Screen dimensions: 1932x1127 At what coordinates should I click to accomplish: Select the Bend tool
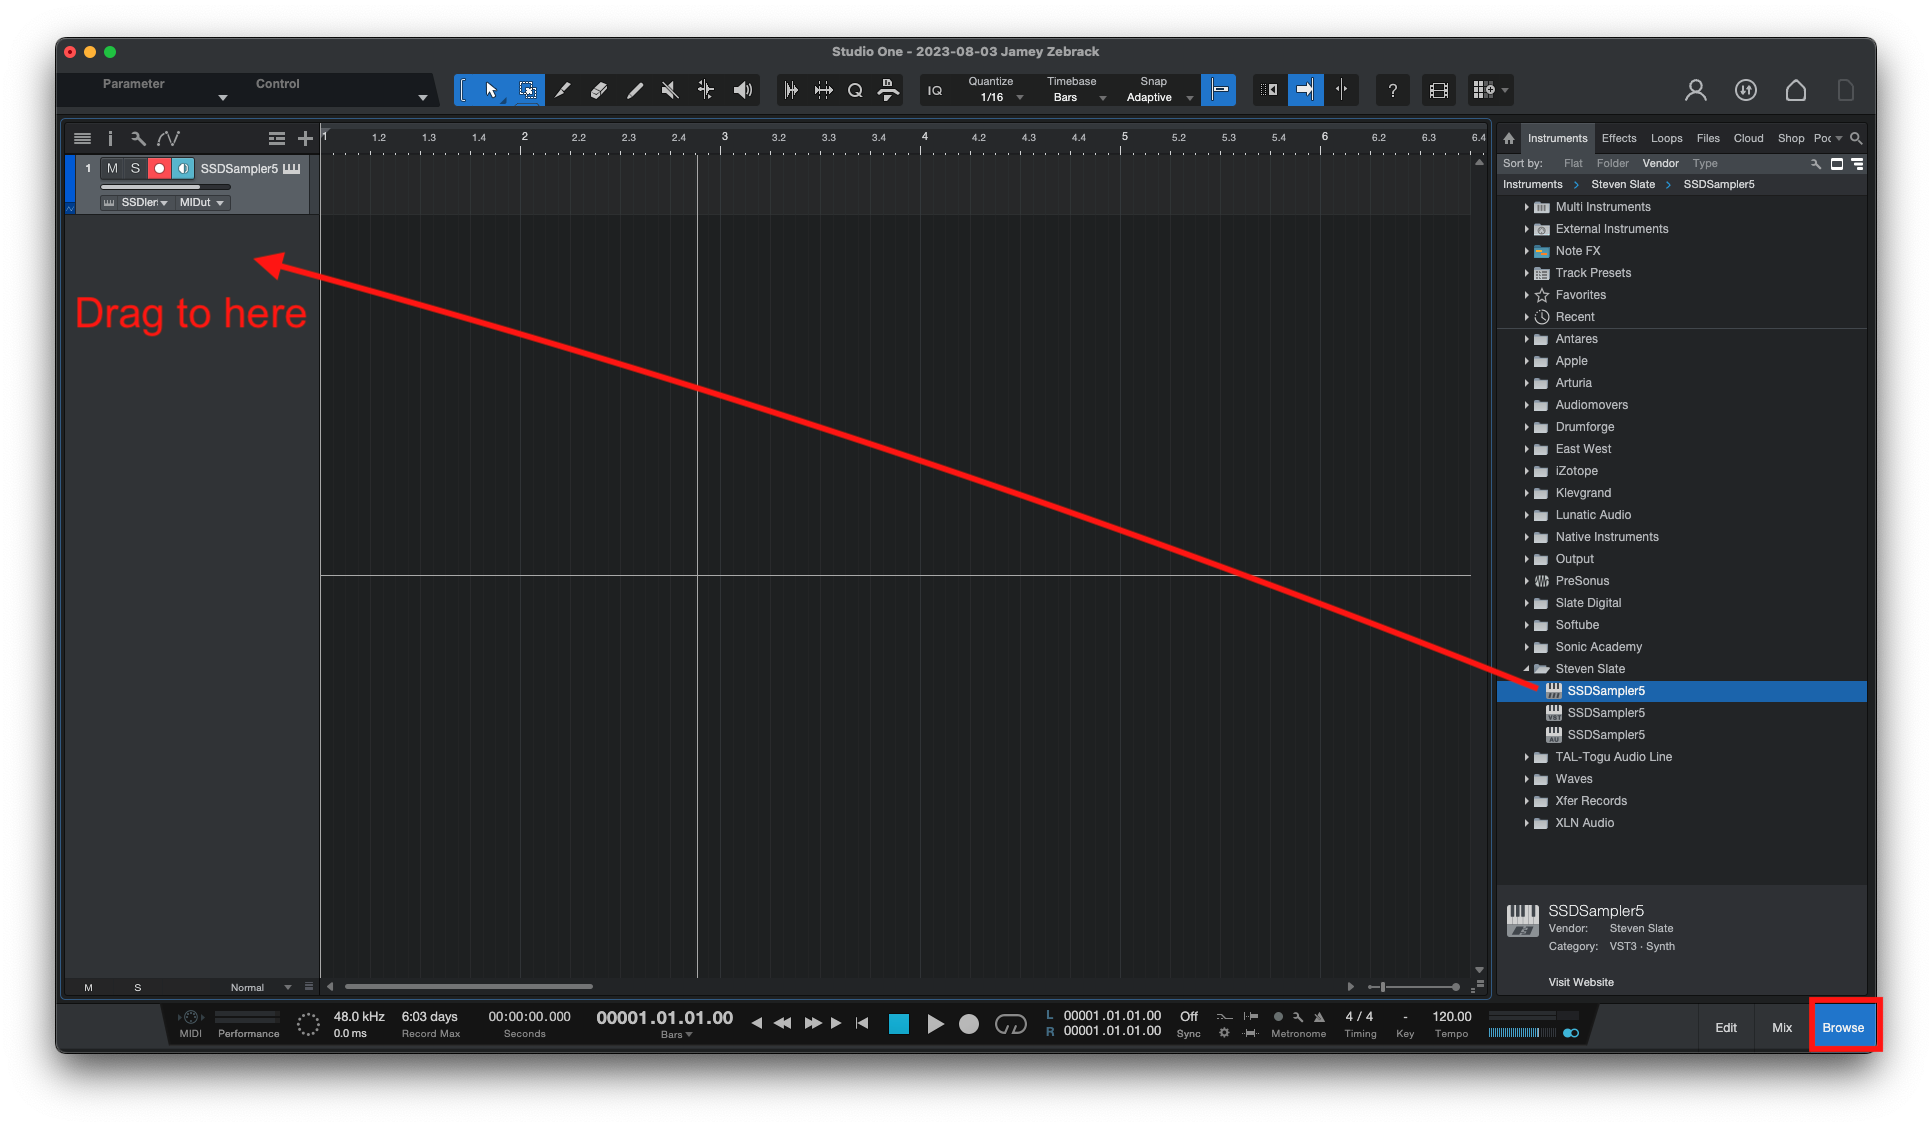pos(706,90)
